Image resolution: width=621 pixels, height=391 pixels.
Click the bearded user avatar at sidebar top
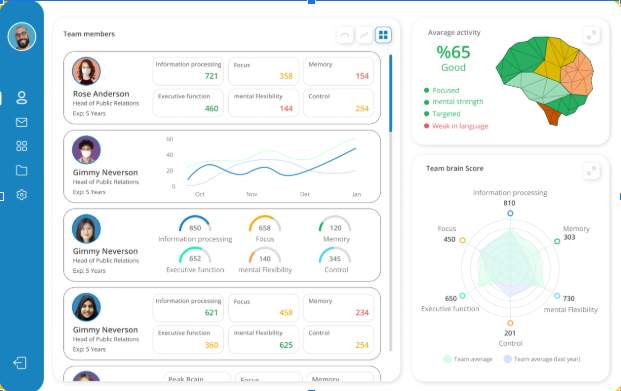[x=22, y=36]
